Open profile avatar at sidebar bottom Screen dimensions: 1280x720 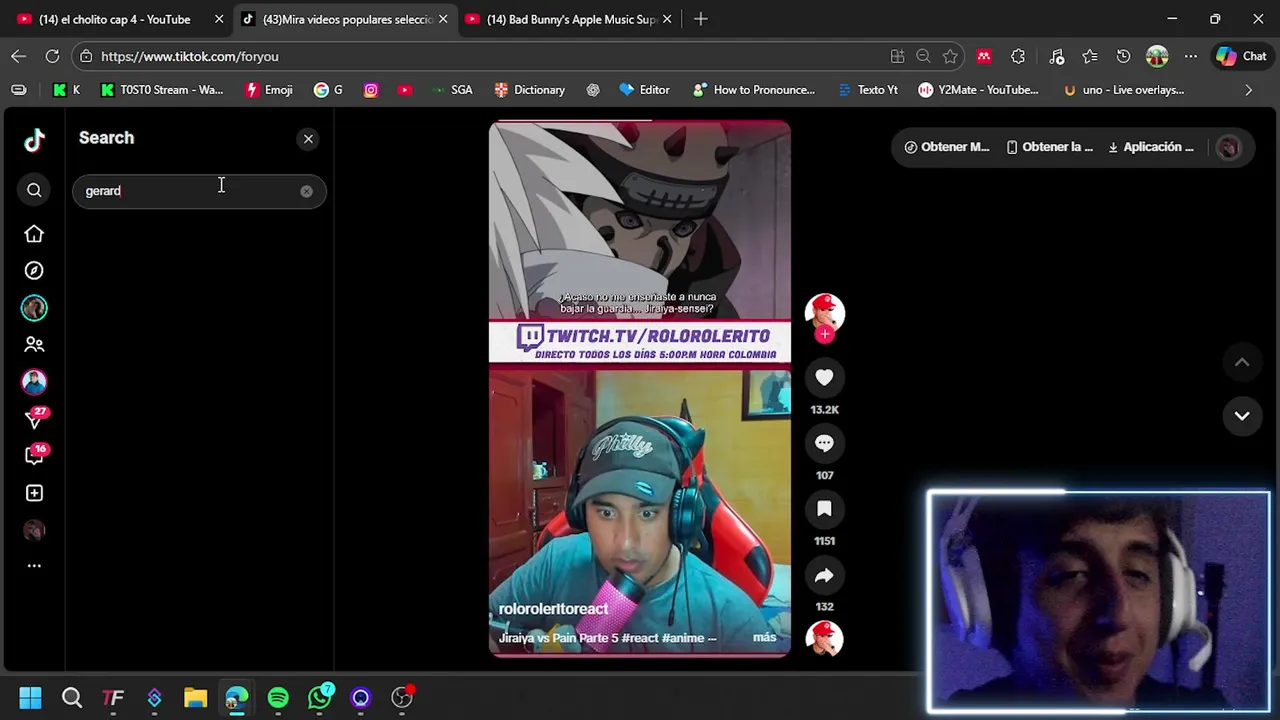pos(34,530)
